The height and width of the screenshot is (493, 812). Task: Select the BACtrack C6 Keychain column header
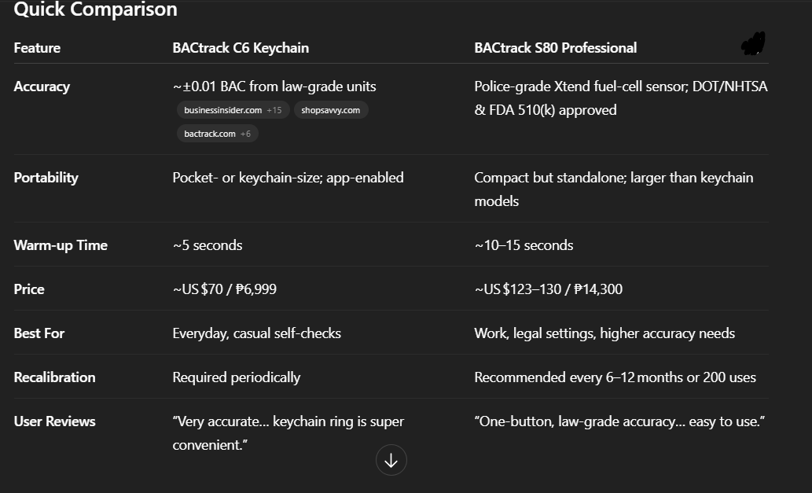click(x=240, y=48)
